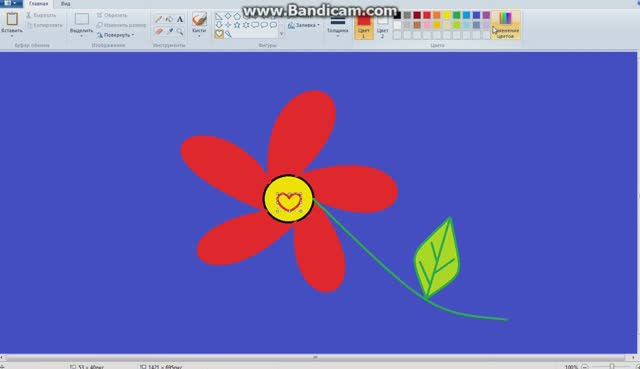
Task: Expand the Кисти brushes dropdown arrow
Action: [199, 36]
